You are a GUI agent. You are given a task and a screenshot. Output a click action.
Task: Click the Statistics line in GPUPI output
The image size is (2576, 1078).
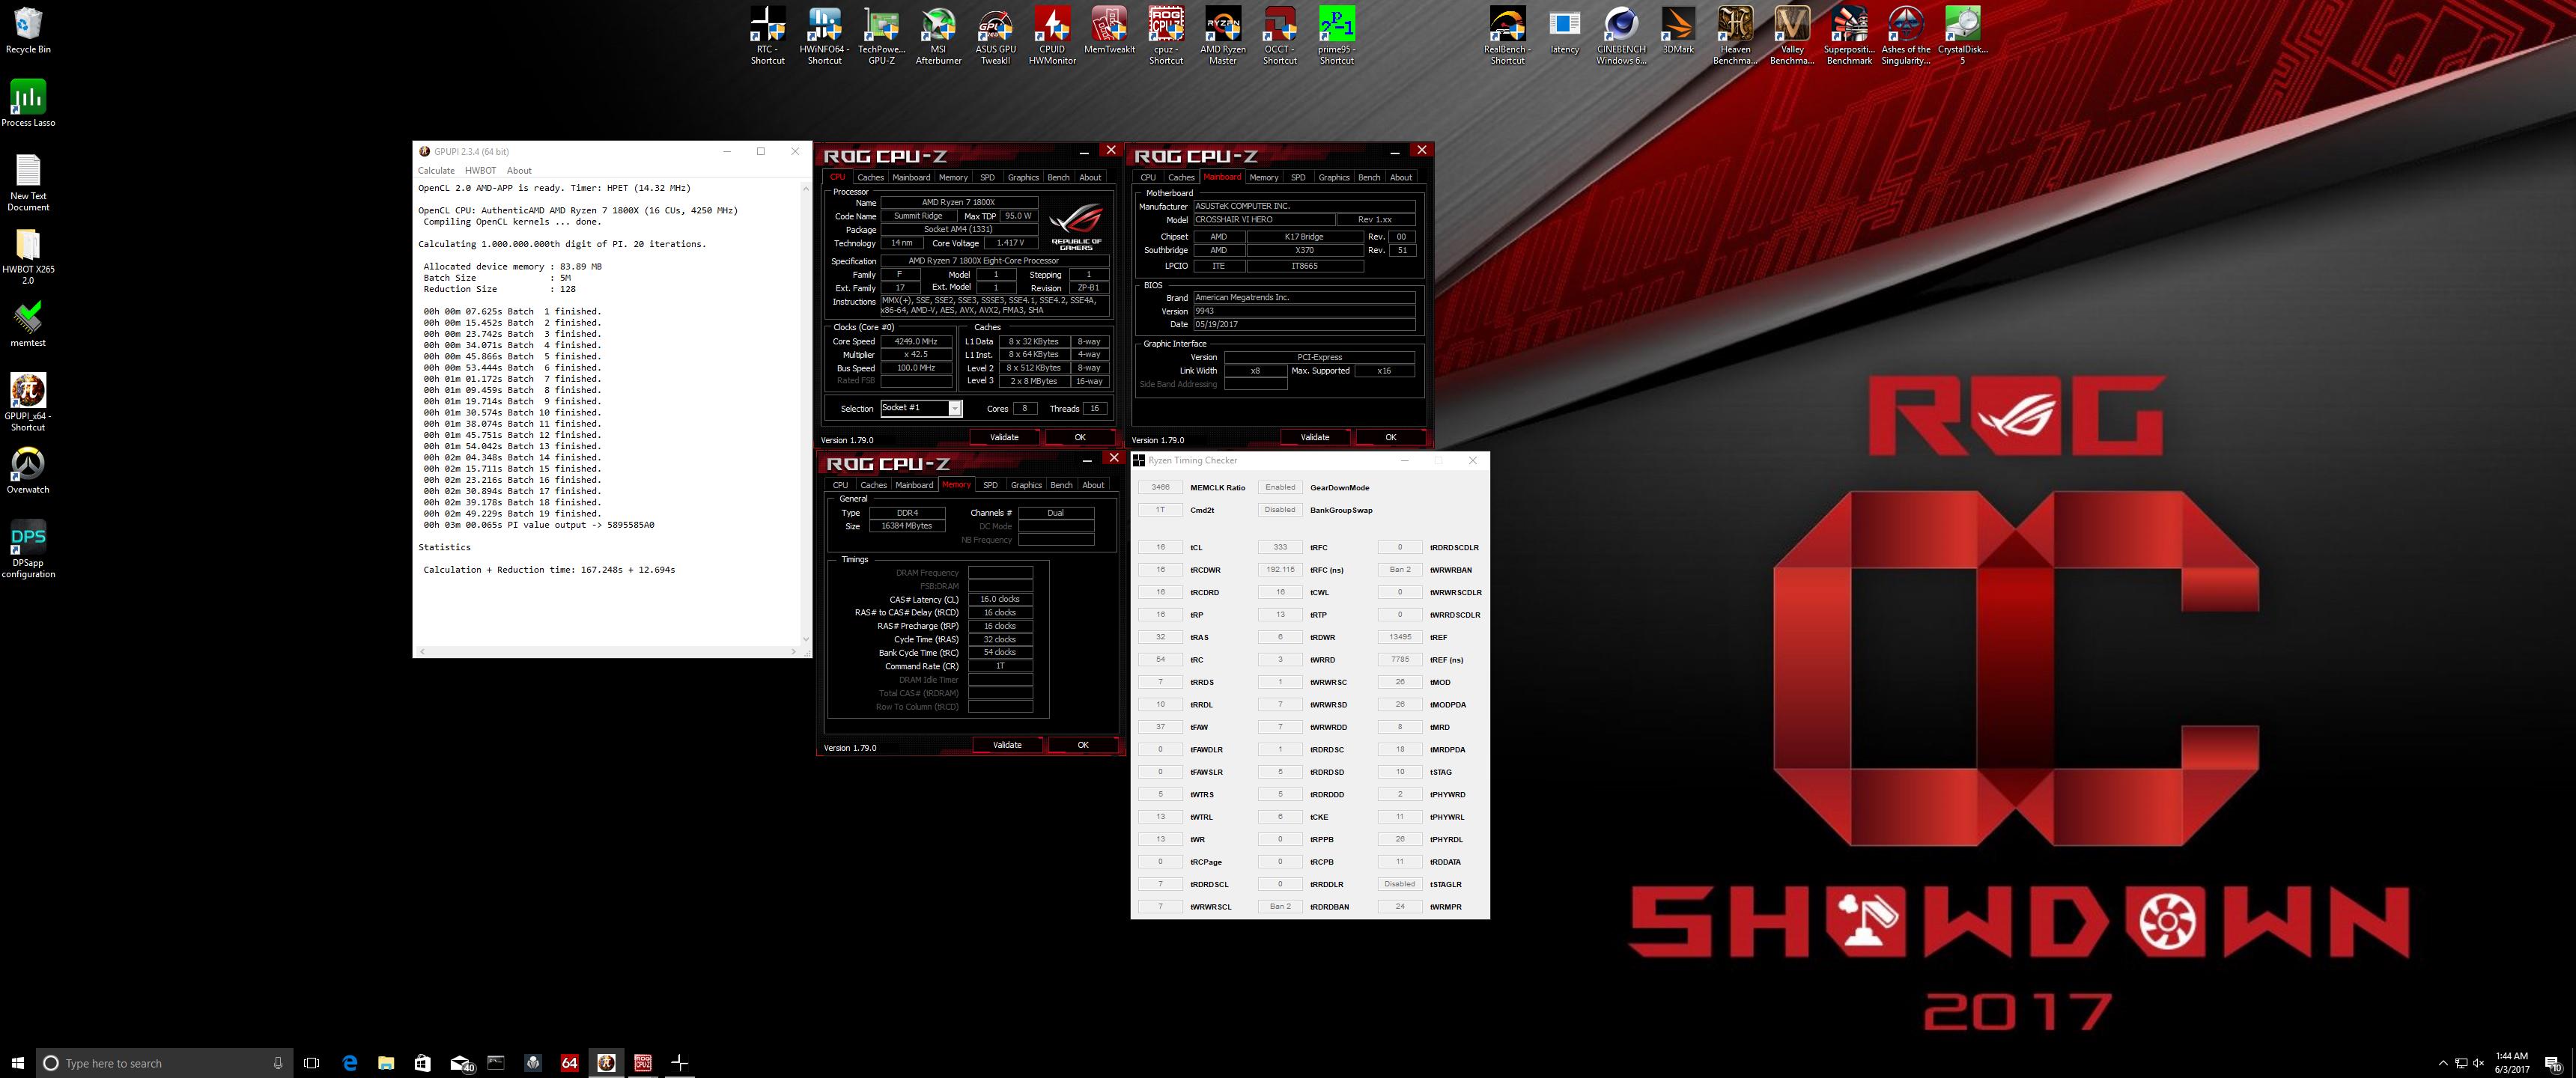click(x=444, y=547)
